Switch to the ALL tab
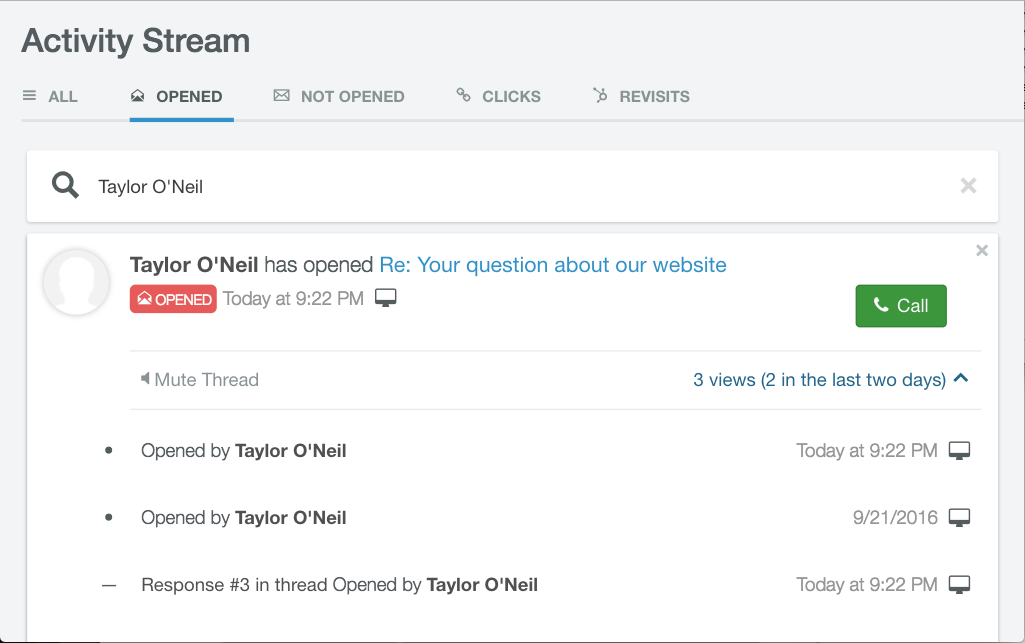This screenshot has width=1025, height=643. [x=50, y=95]
